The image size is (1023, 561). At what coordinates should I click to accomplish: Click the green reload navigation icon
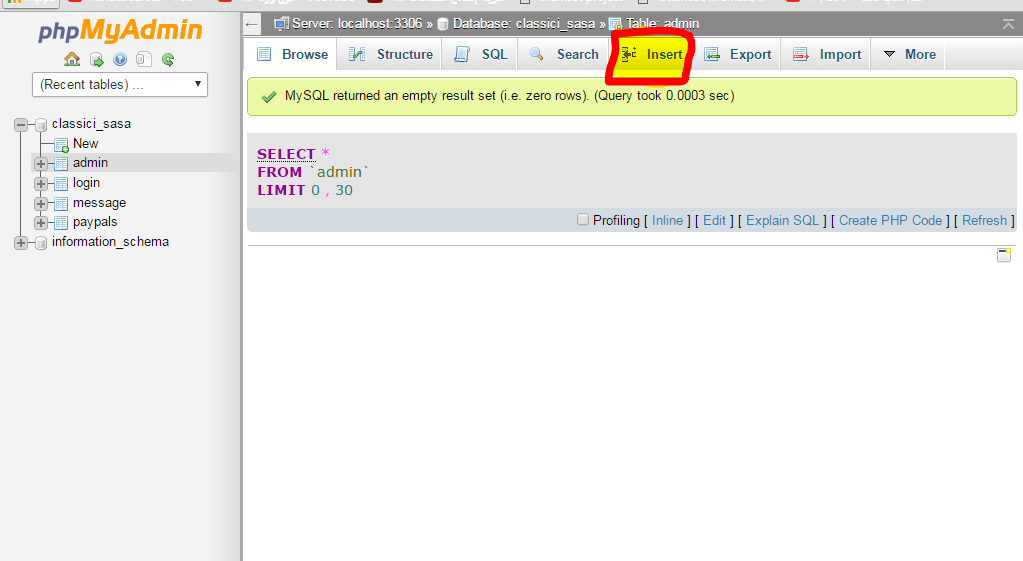168,60
